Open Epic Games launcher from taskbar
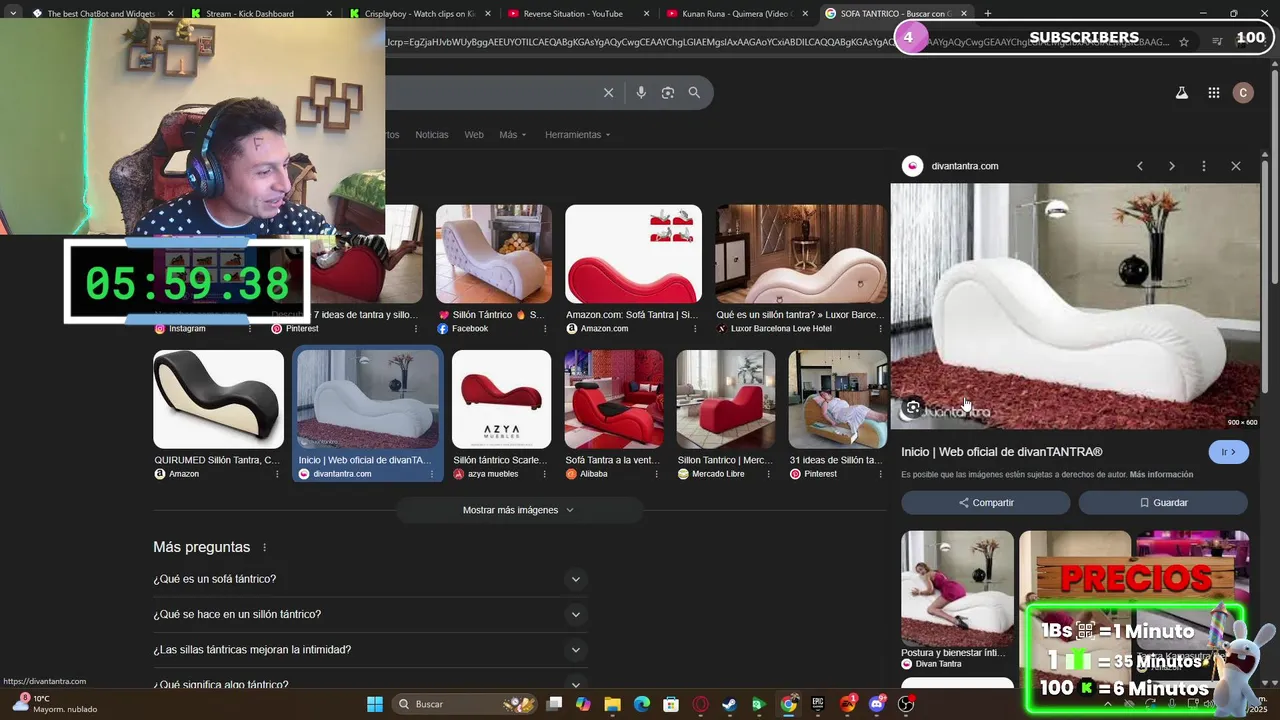The width and height of the screenshot is (1280, 720). (x=817, y=704)
